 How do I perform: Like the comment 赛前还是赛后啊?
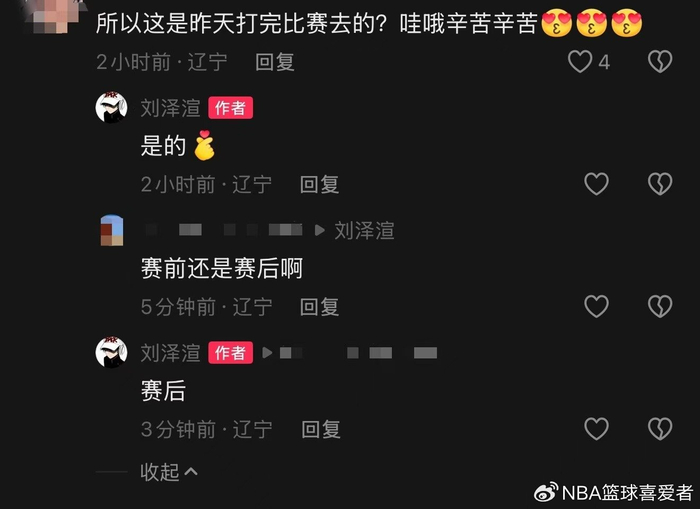click(x=596, y=306)
